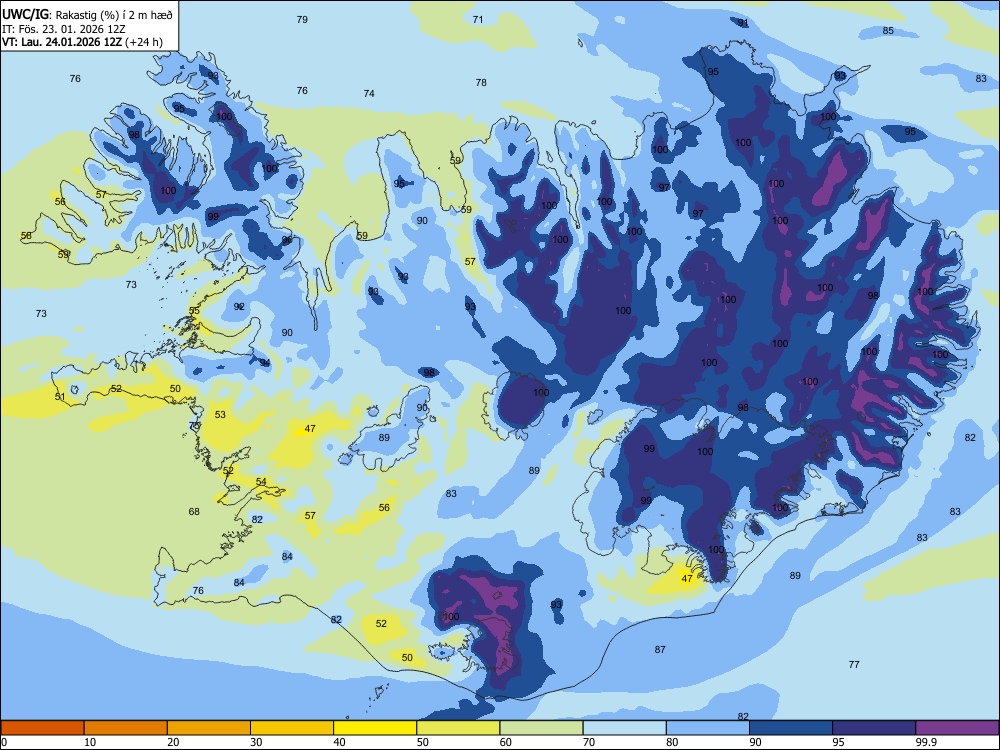
Task: Click the 95–99.9 navy legend swatch
Action: click(874, 728)
